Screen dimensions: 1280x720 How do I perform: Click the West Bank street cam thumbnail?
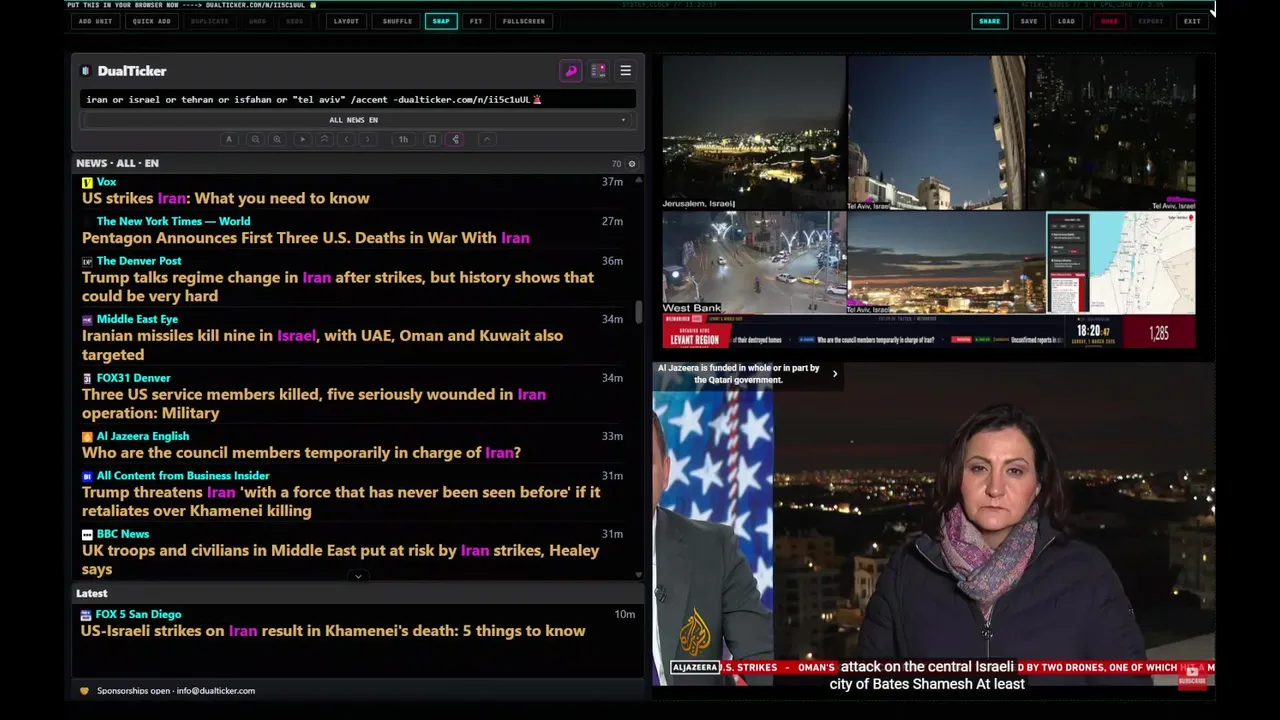754,263
